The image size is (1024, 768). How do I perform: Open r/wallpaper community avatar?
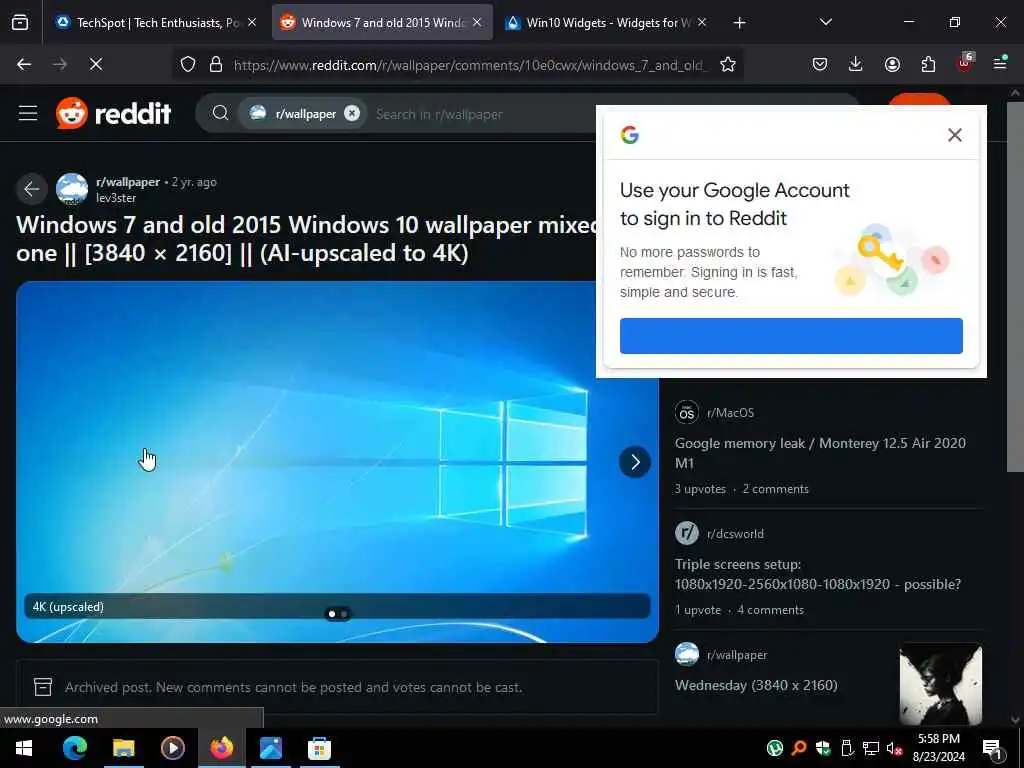click(x=72, y=189)
